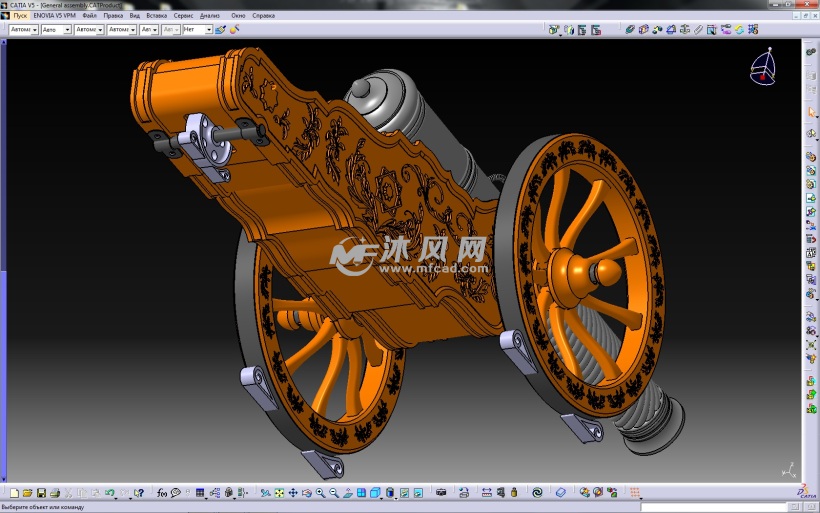This screenshot has width=820, height=513.
Task: Click the Zoom Out magnifier icon
Action: 334,493
